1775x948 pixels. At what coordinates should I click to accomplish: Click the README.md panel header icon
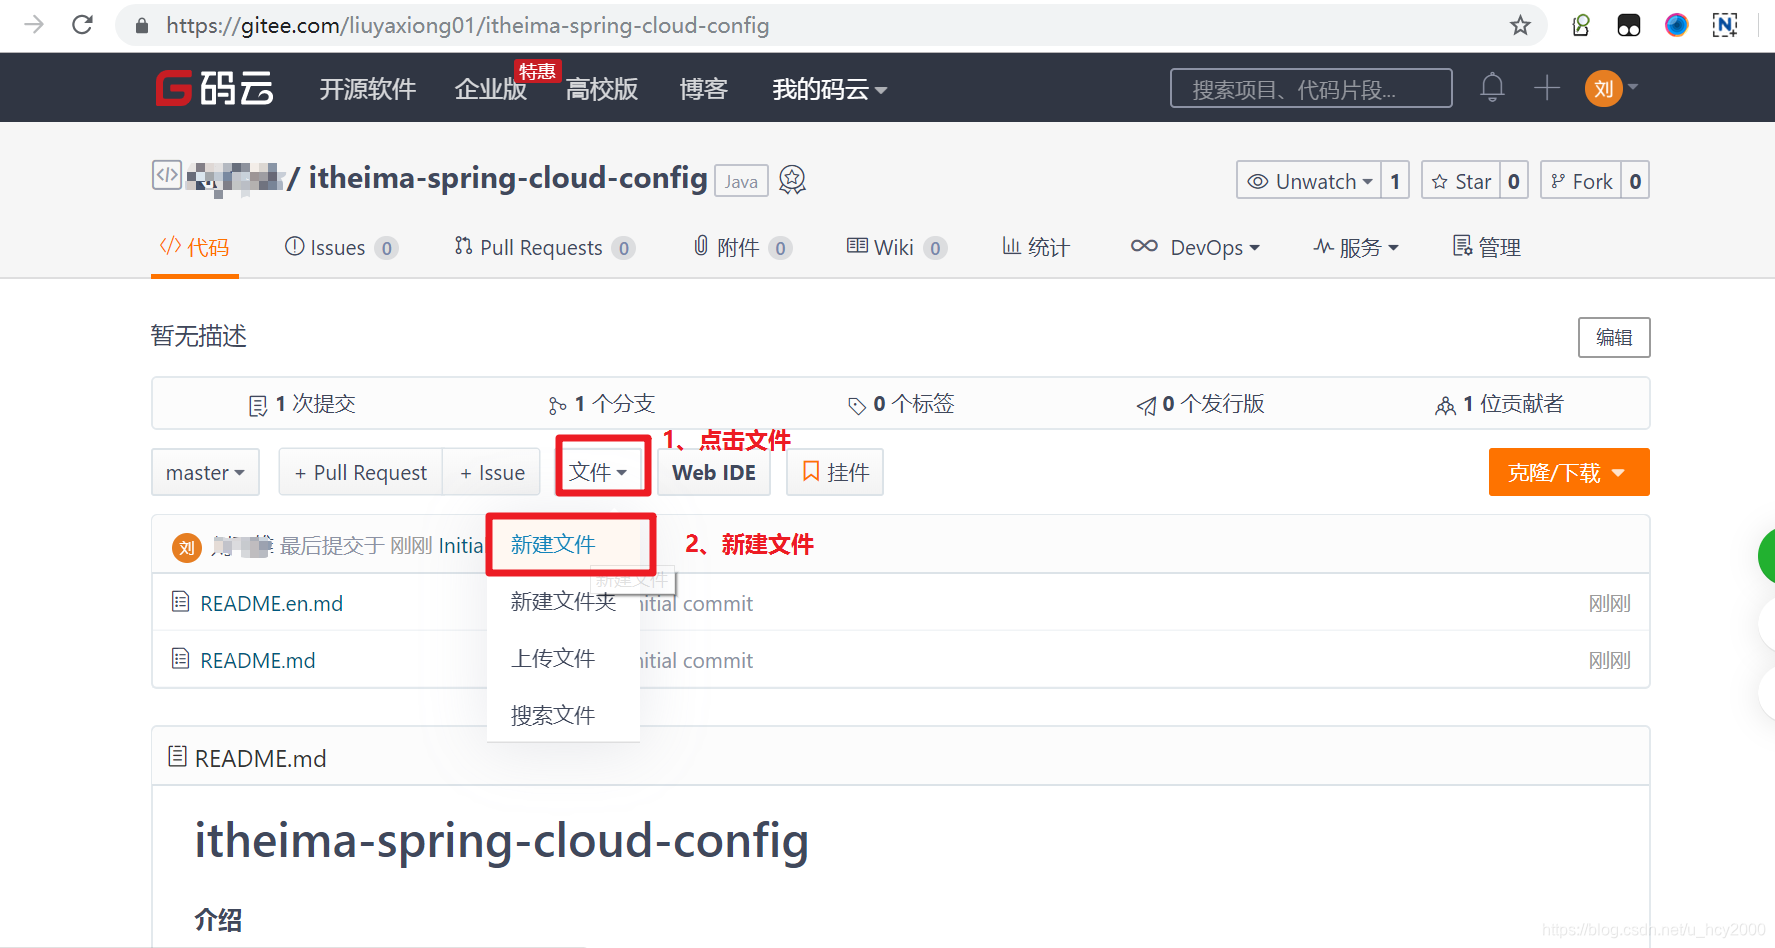click(x=178, y=757)
